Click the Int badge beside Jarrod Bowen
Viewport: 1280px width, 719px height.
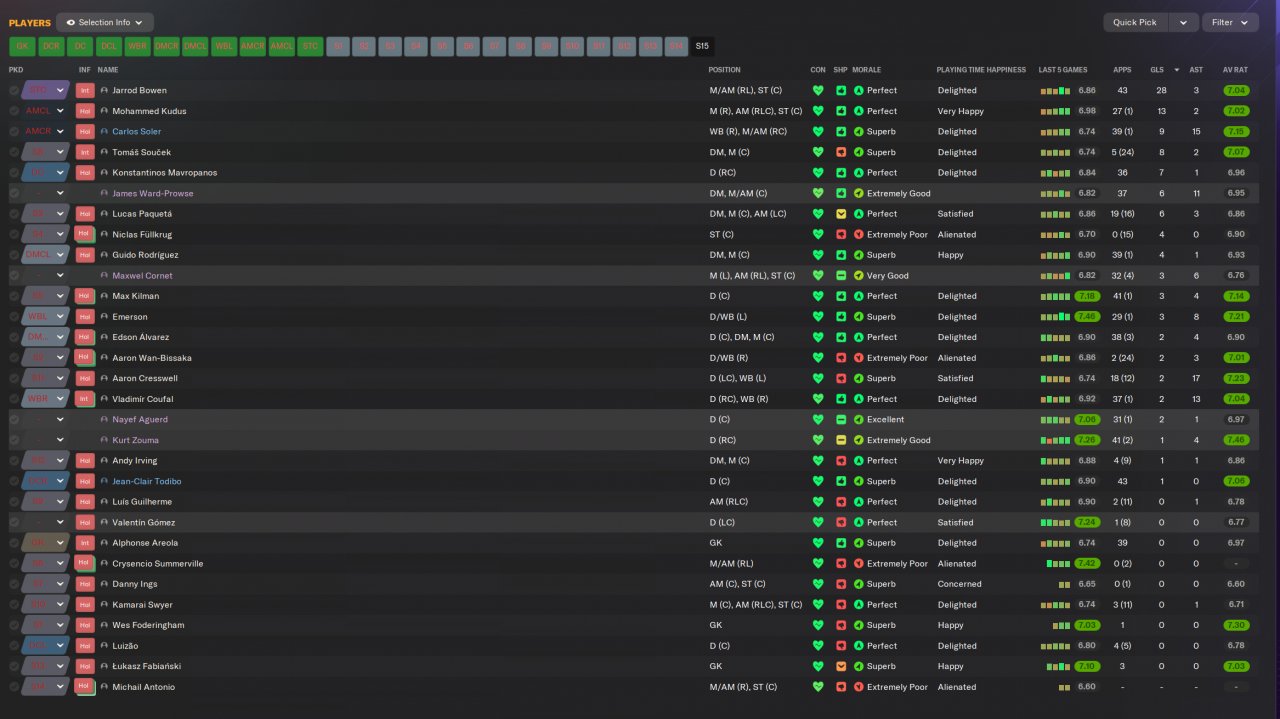click(85, 90)
